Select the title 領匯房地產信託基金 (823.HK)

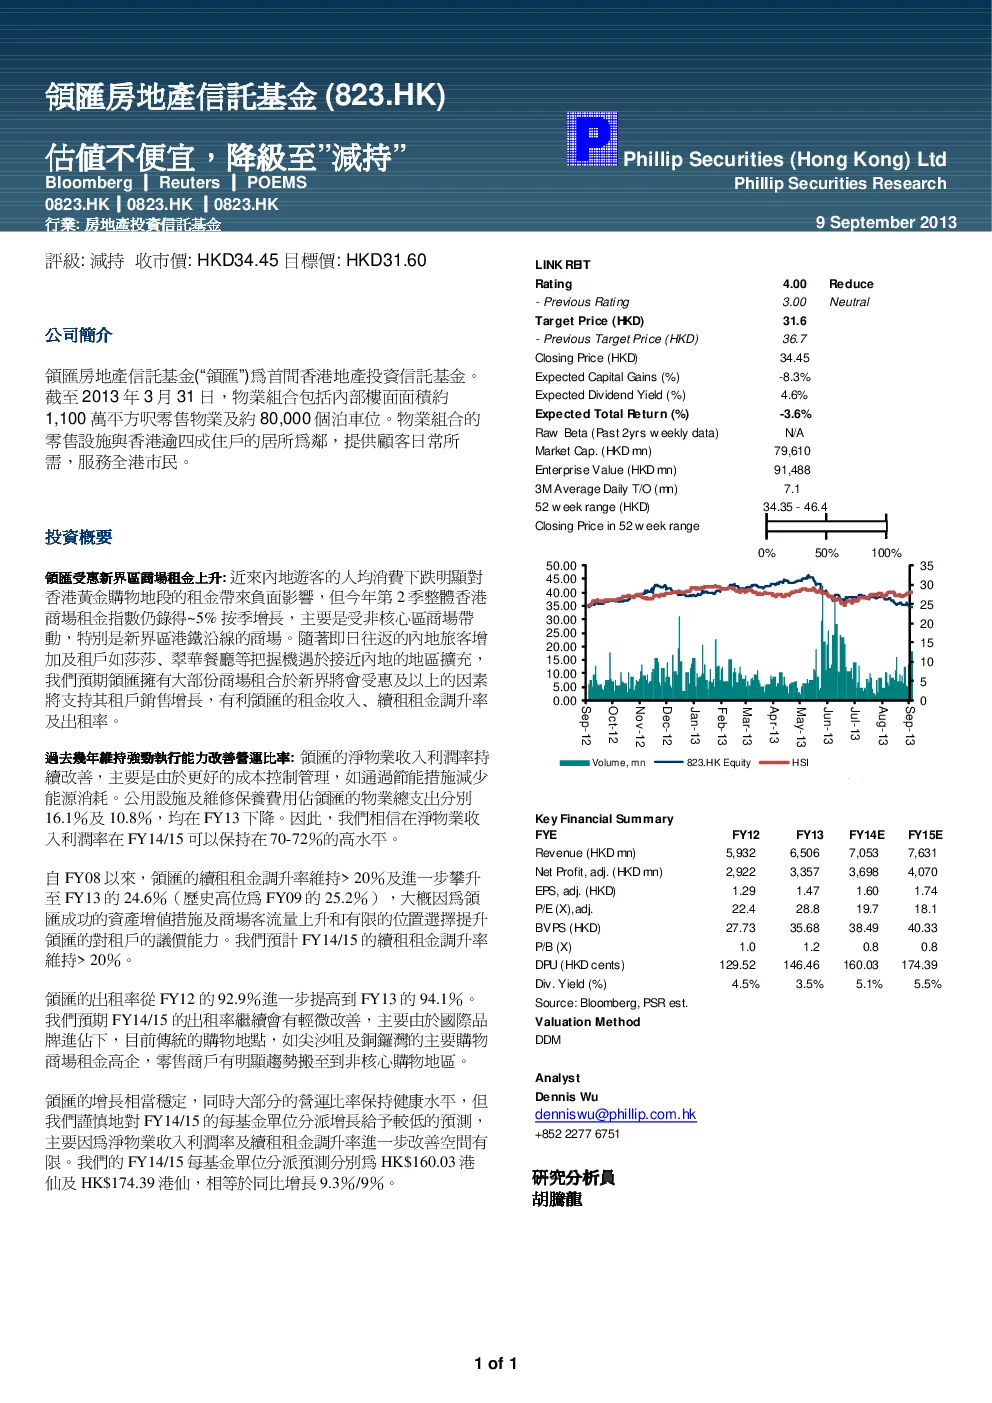(x=245, y=96)
